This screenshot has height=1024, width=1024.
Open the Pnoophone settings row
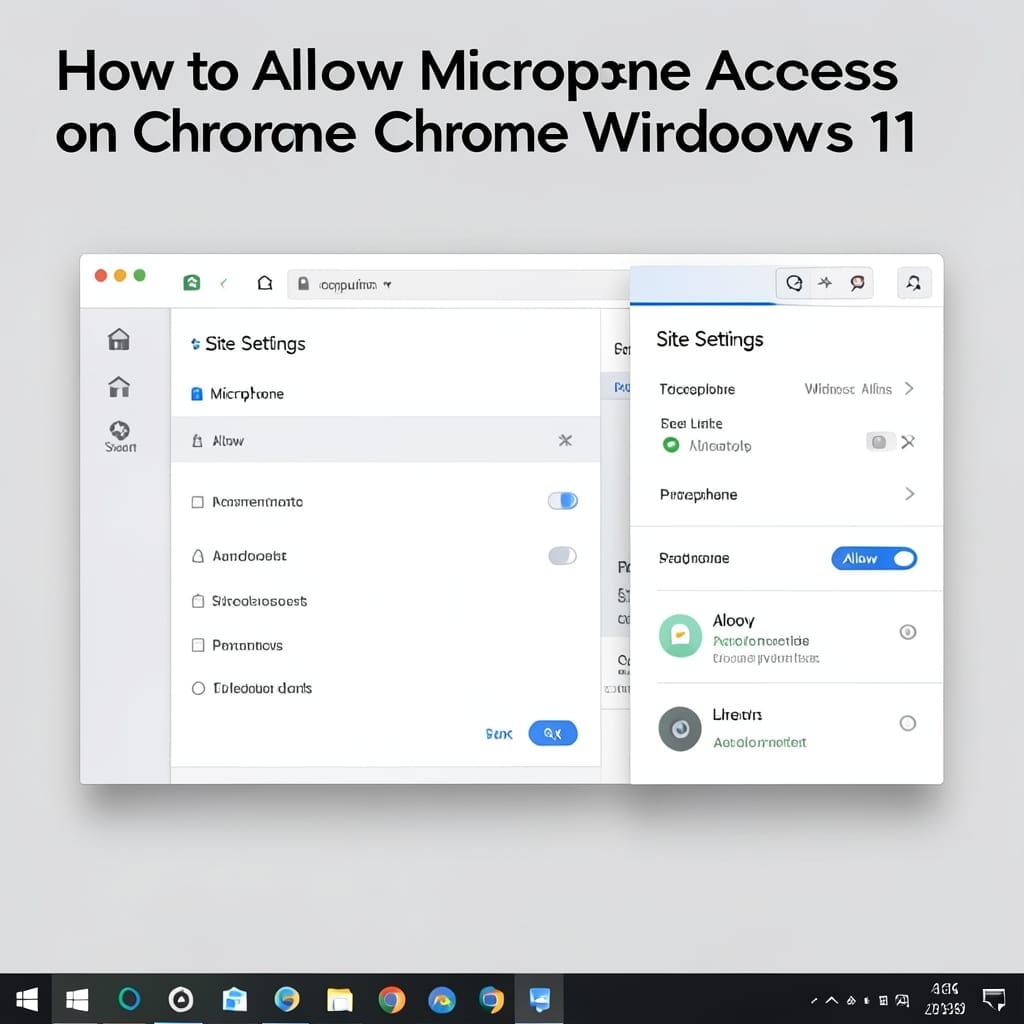click(786, 494)
